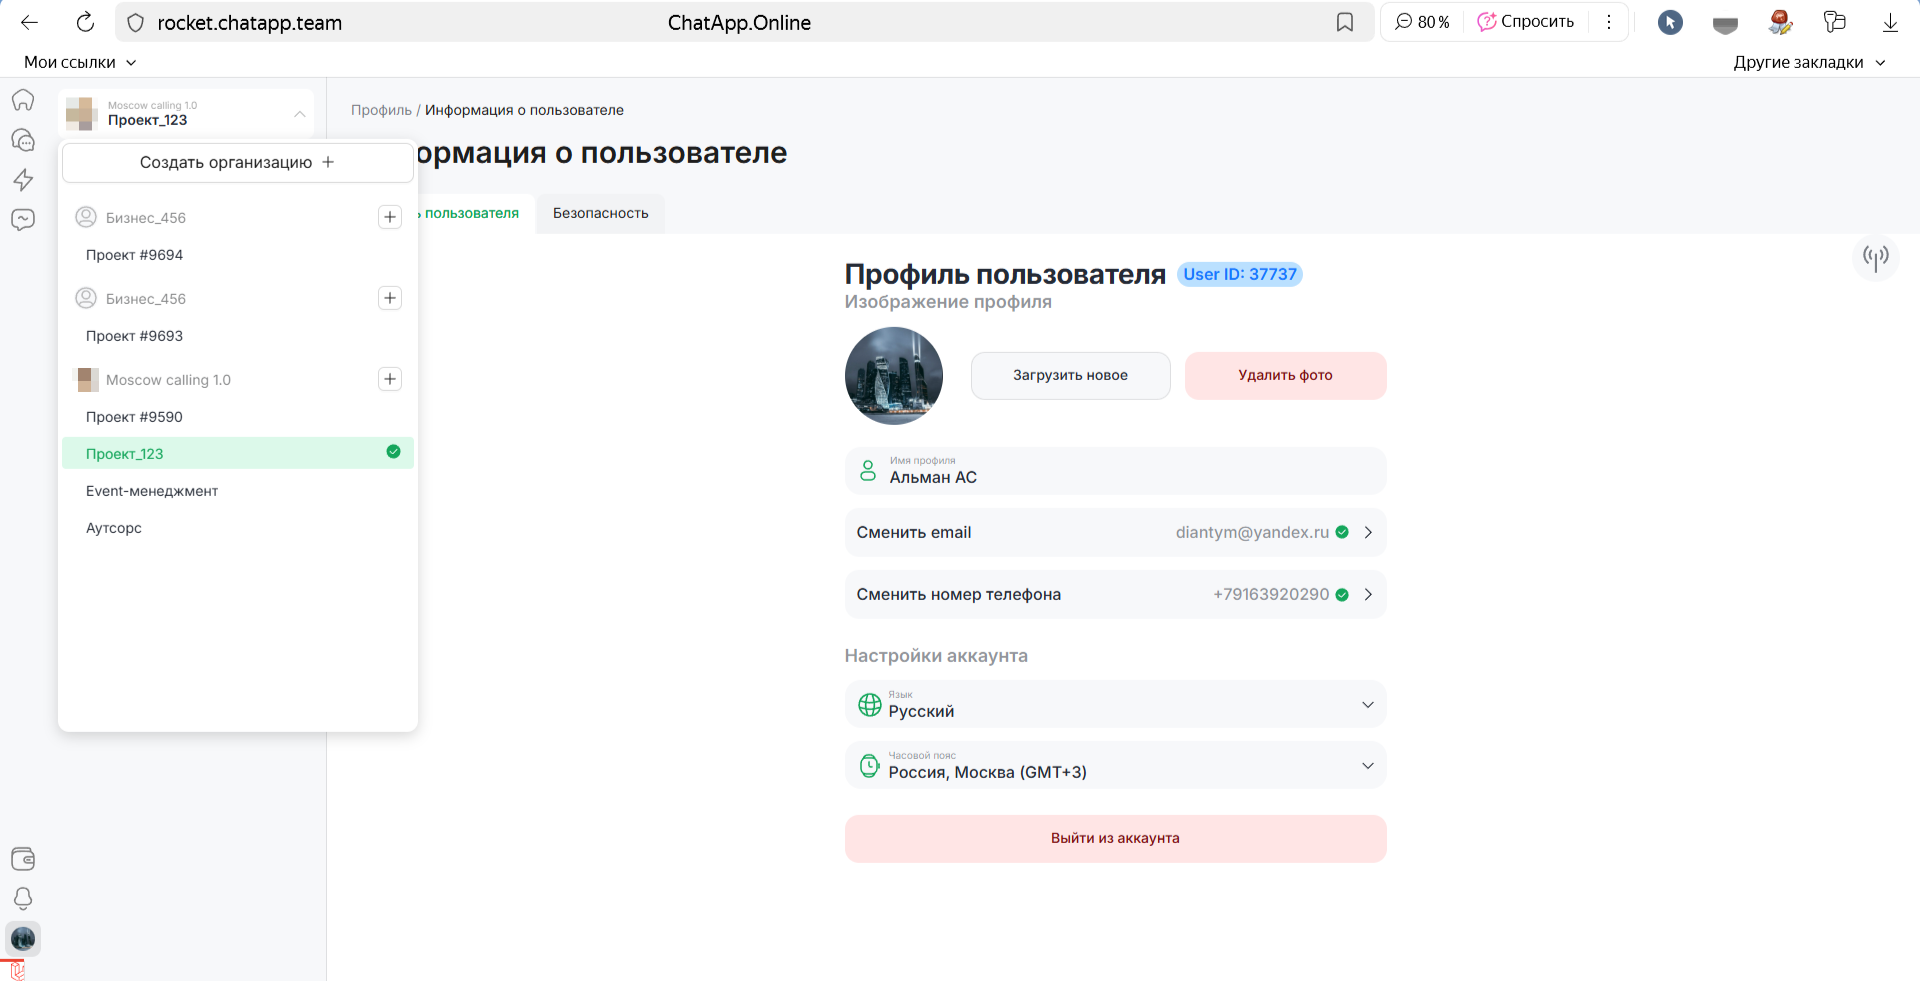The image size is (1920, 981).
Task: Open the home icon in left sidebar
Action: click(x=23, y=100)
